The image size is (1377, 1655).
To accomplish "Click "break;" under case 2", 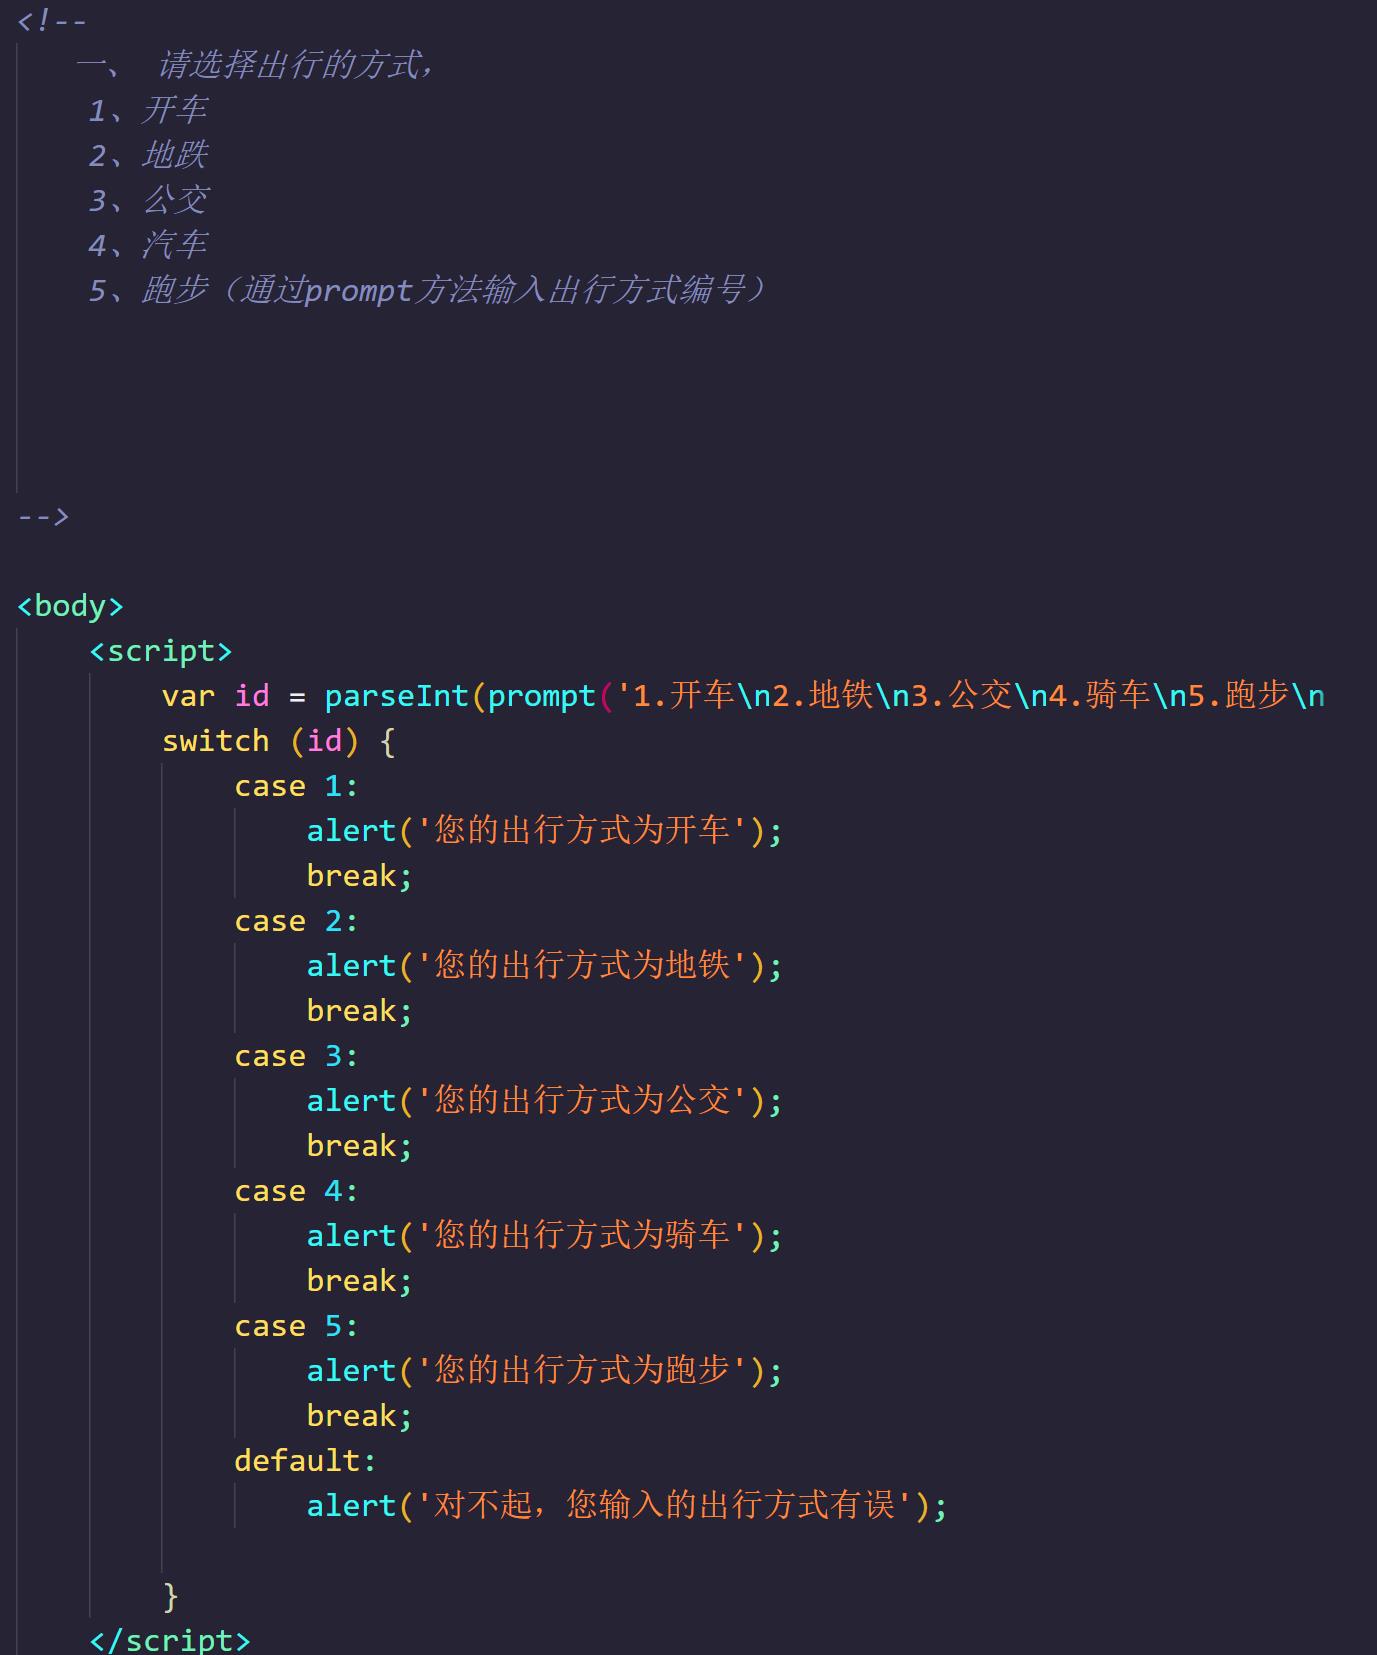I will click(360, 1011).
